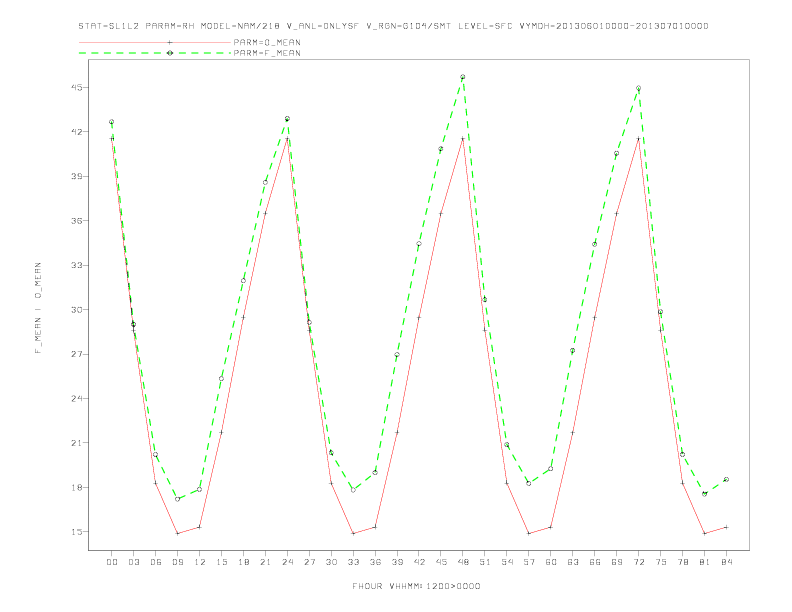The image size is (792, 612).
Task: Click y-axis tick value 21
Action: click(76, 443)
